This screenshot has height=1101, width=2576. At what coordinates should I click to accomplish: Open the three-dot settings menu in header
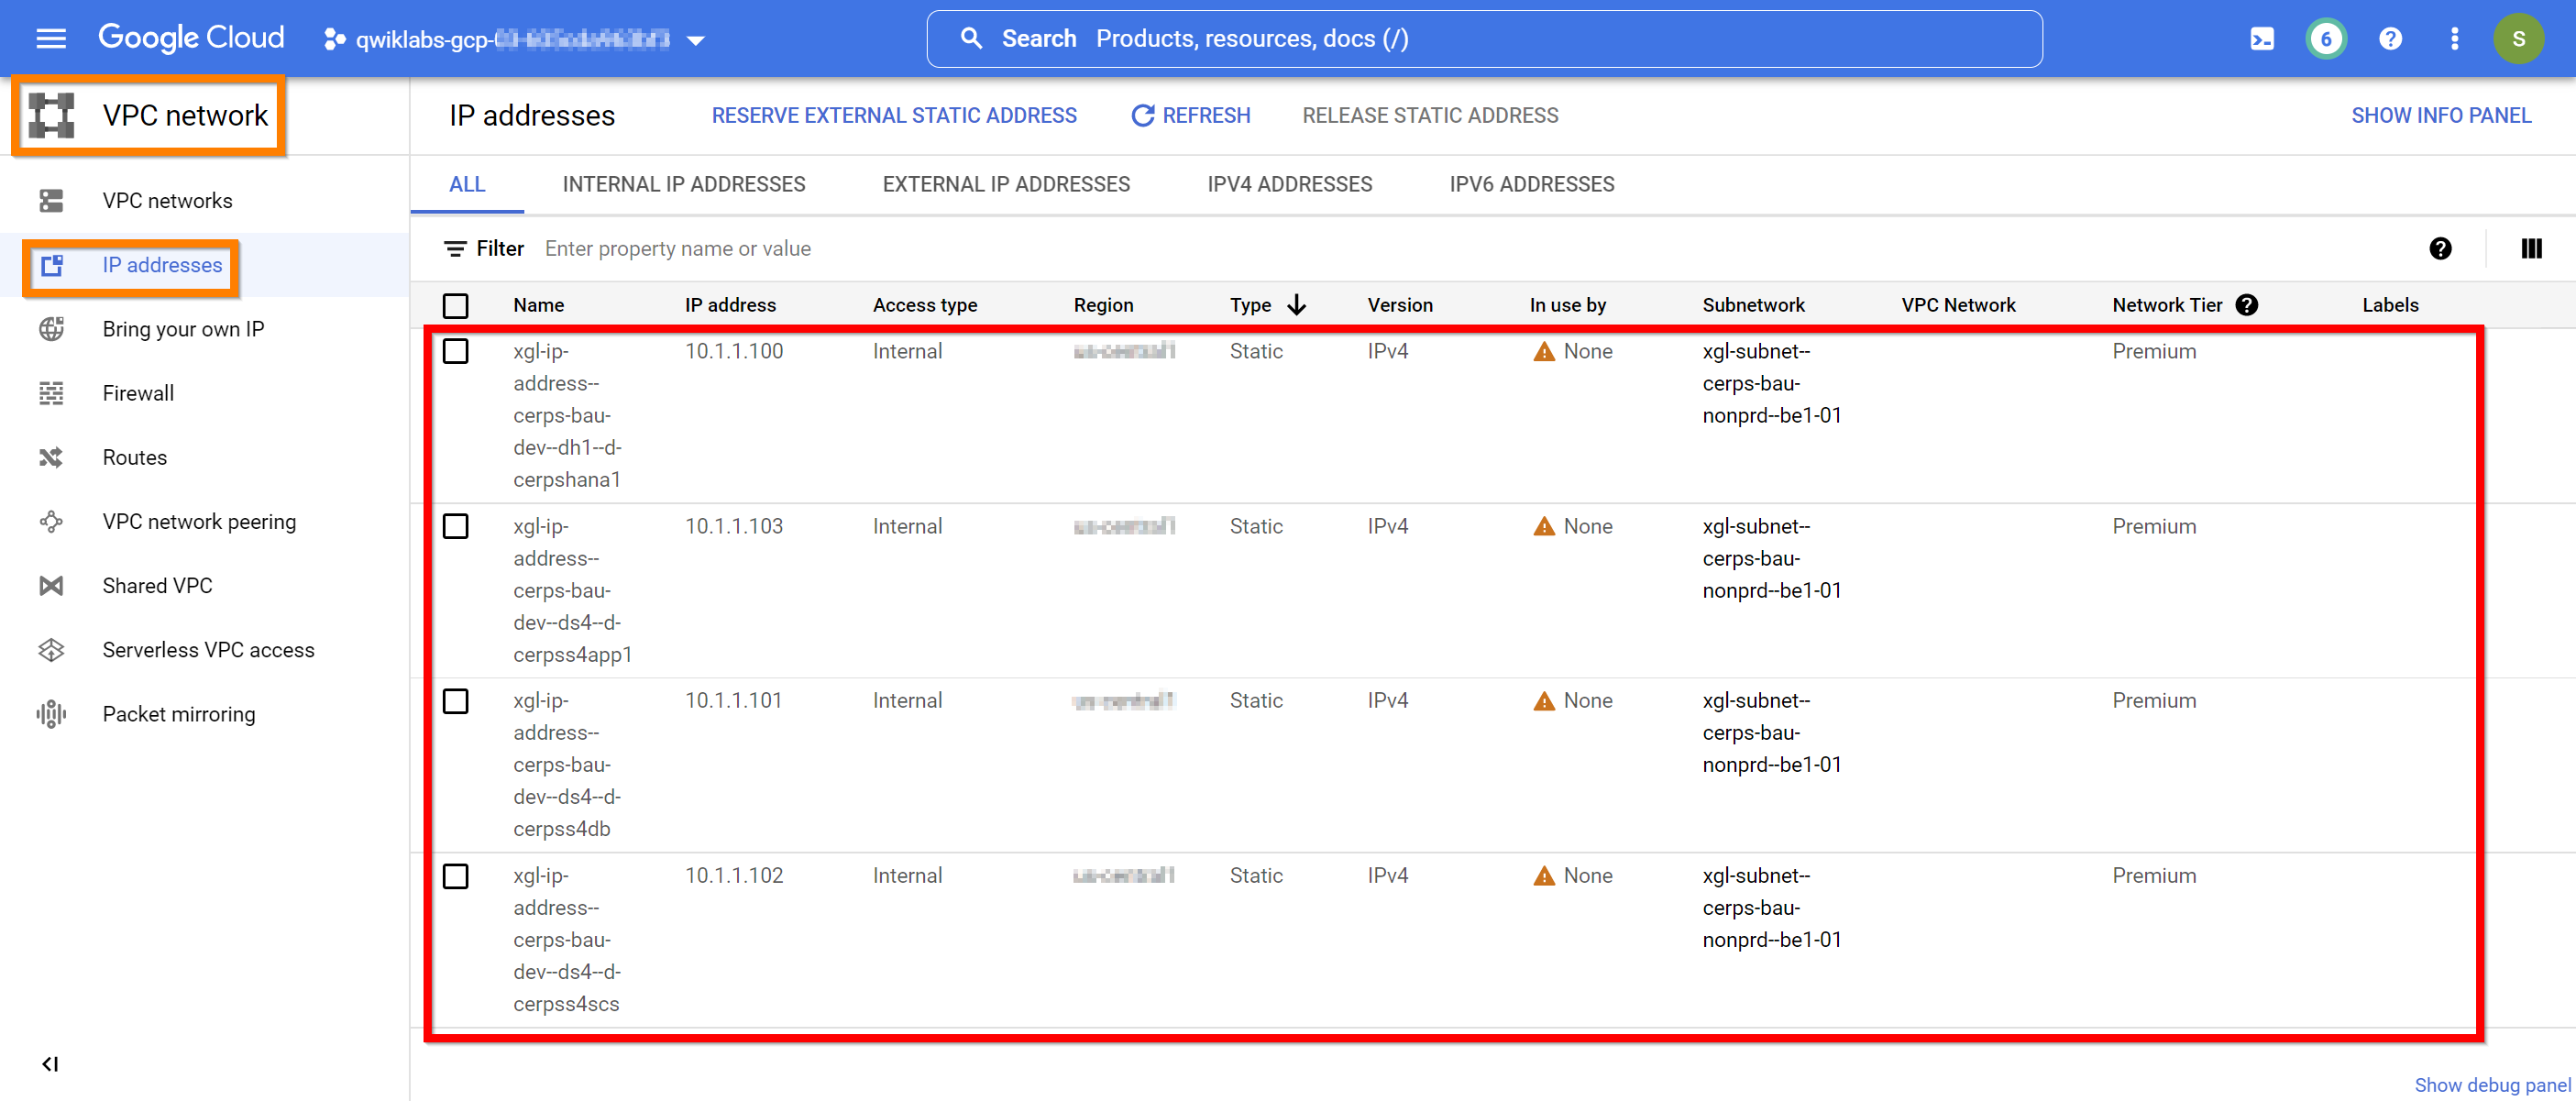pyautogui.click(x=2454, y=39)
